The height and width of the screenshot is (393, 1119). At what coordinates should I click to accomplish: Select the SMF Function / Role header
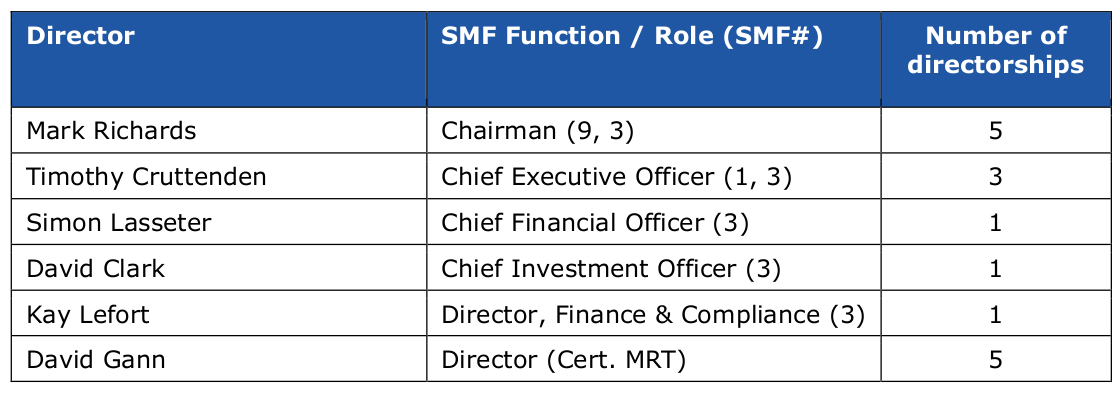(x=654, y=59)
